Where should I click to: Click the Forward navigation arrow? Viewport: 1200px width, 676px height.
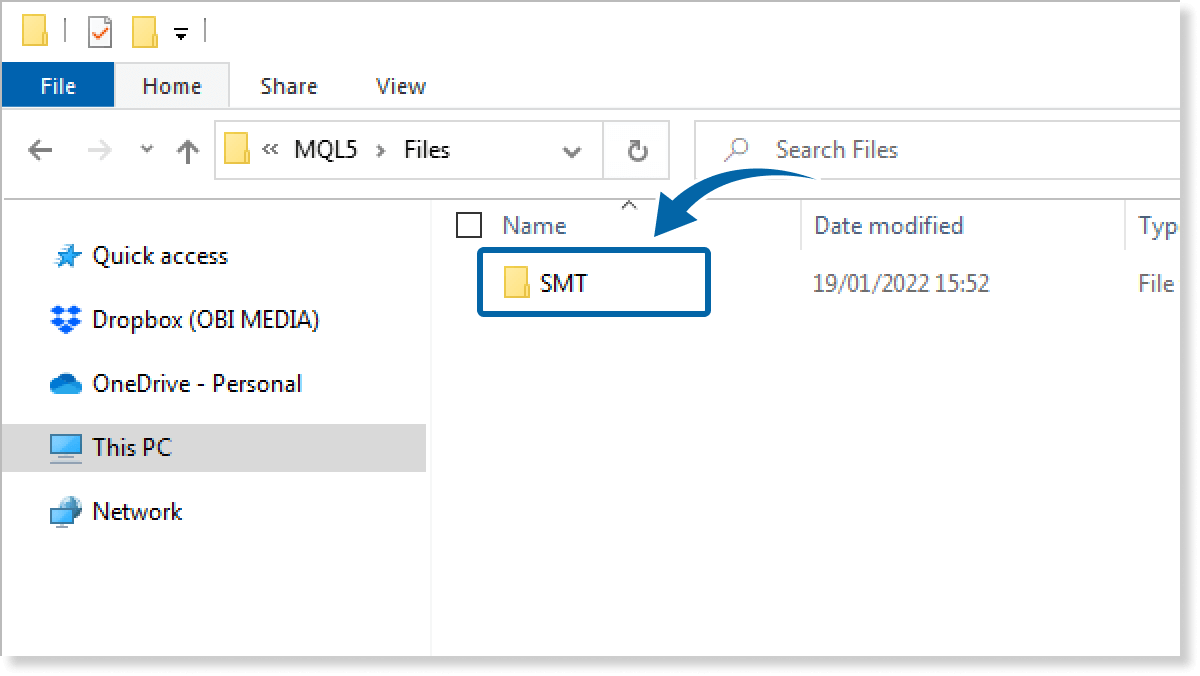[100, 151]
